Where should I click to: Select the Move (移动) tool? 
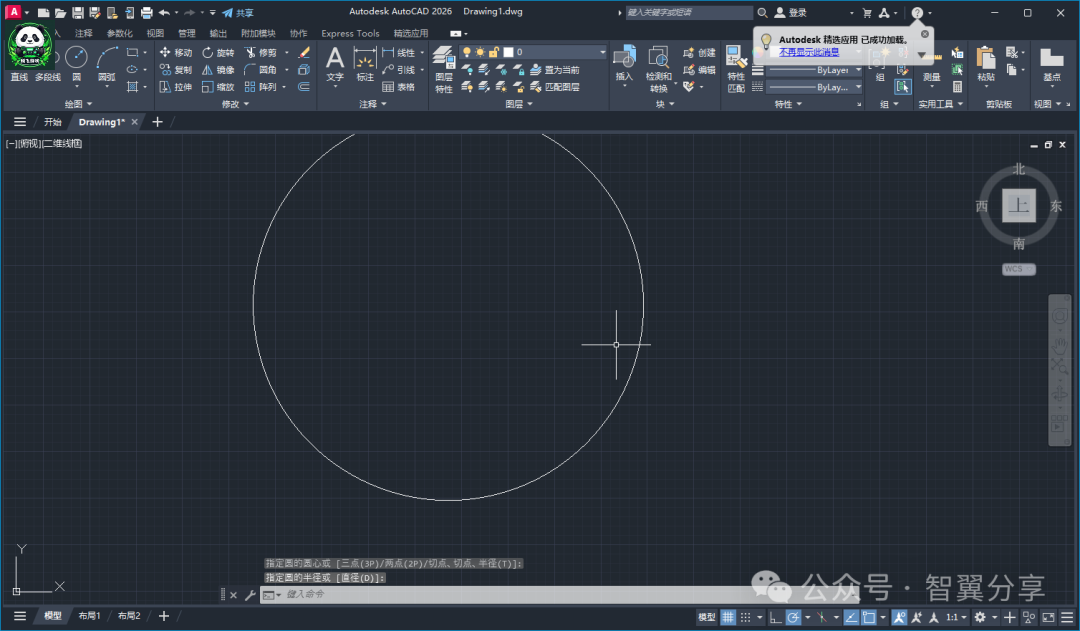coord(176,53)
